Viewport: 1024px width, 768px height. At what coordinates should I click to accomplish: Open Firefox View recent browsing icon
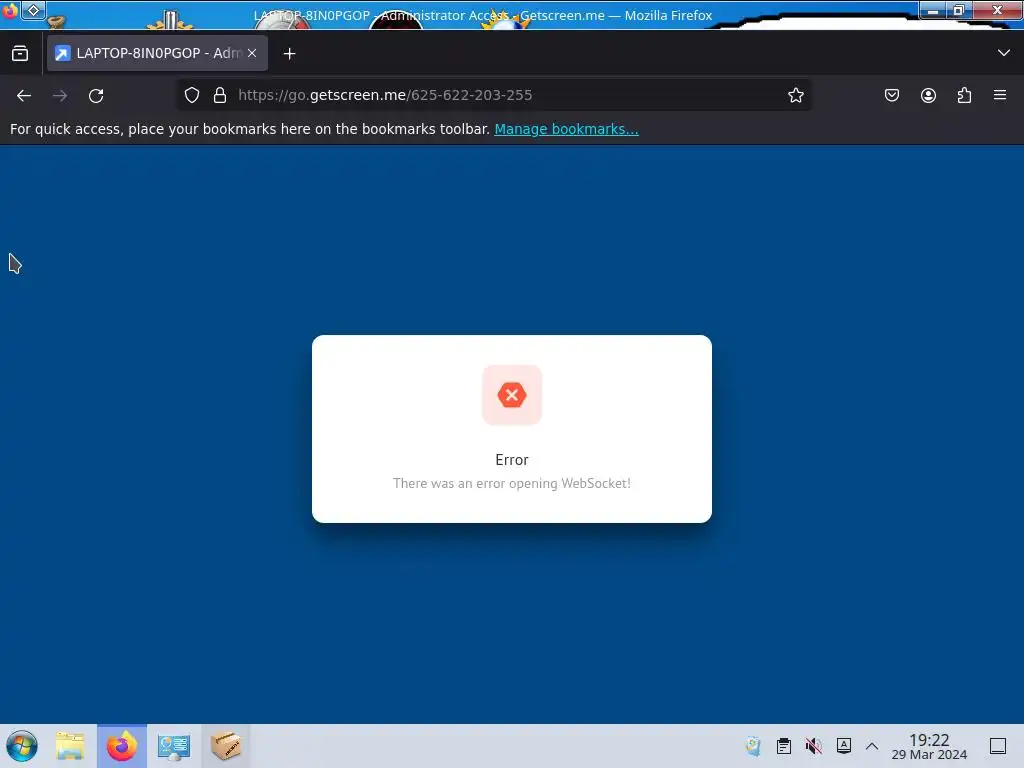coord(20,53)
